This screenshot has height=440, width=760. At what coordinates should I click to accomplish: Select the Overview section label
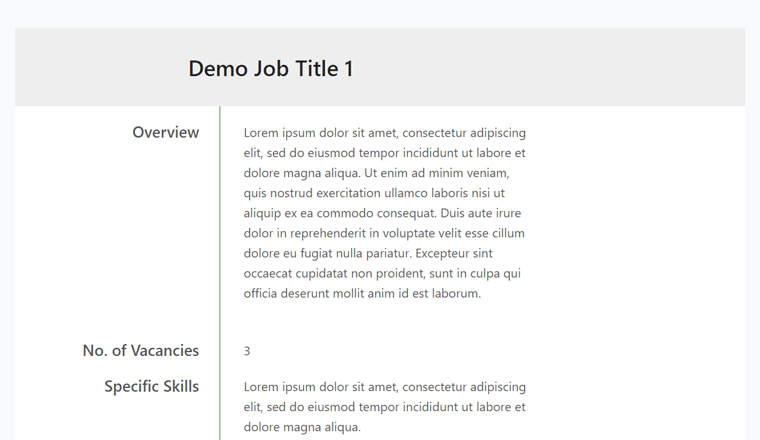click(x=166, y=132)
